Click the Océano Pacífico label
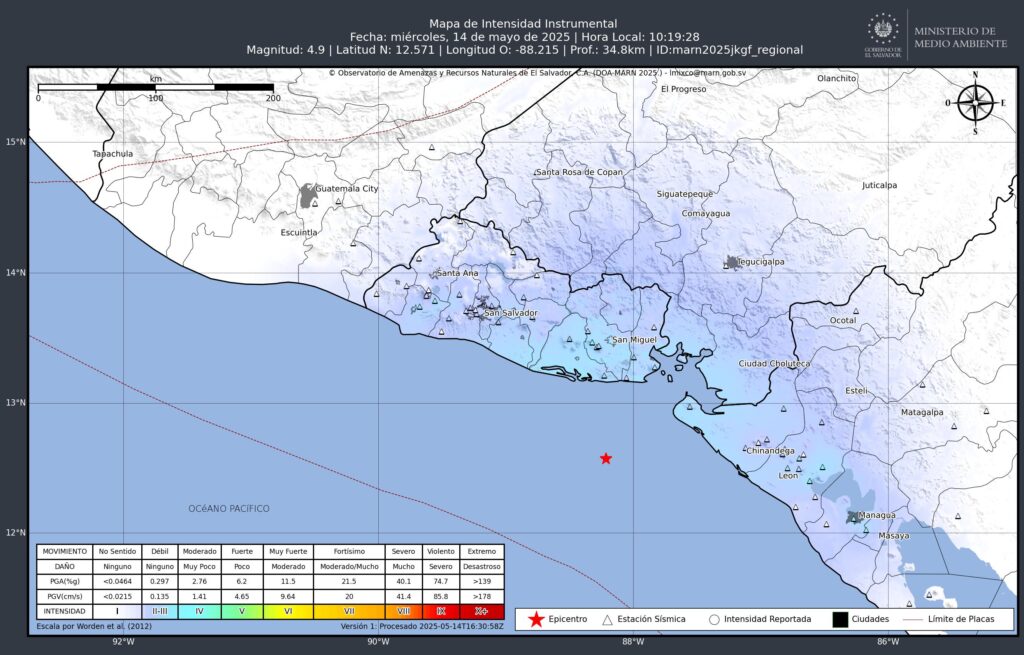 point(229,508)
